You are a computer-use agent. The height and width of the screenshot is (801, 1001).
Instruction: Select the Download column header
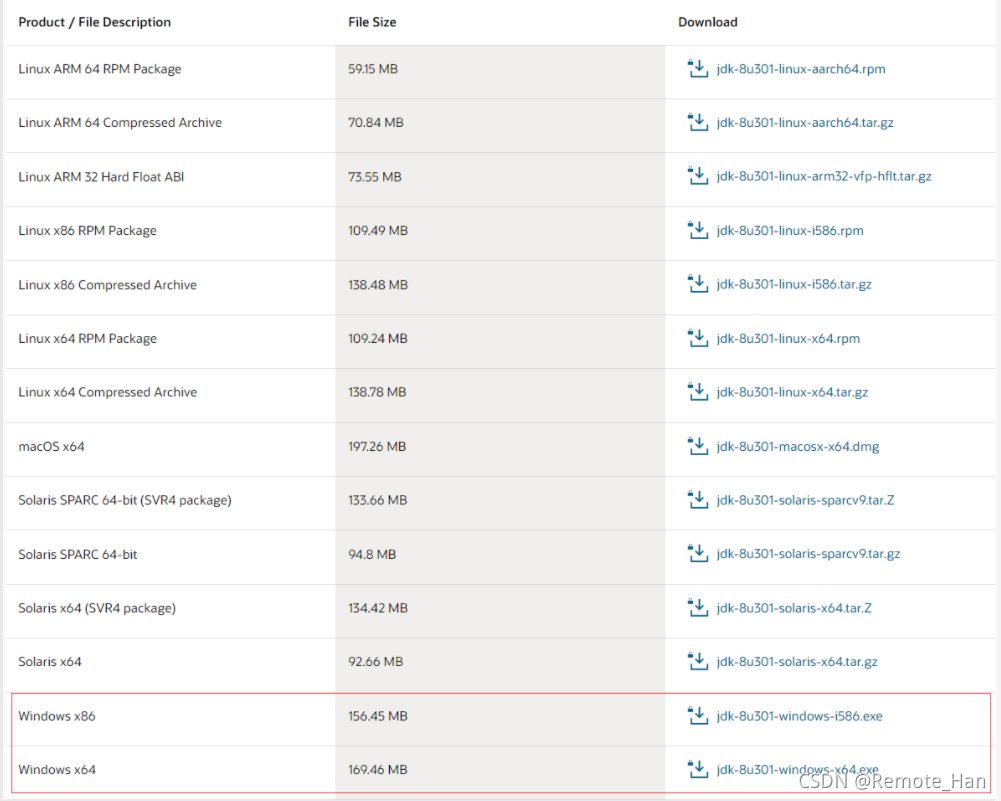coord(707,22)
